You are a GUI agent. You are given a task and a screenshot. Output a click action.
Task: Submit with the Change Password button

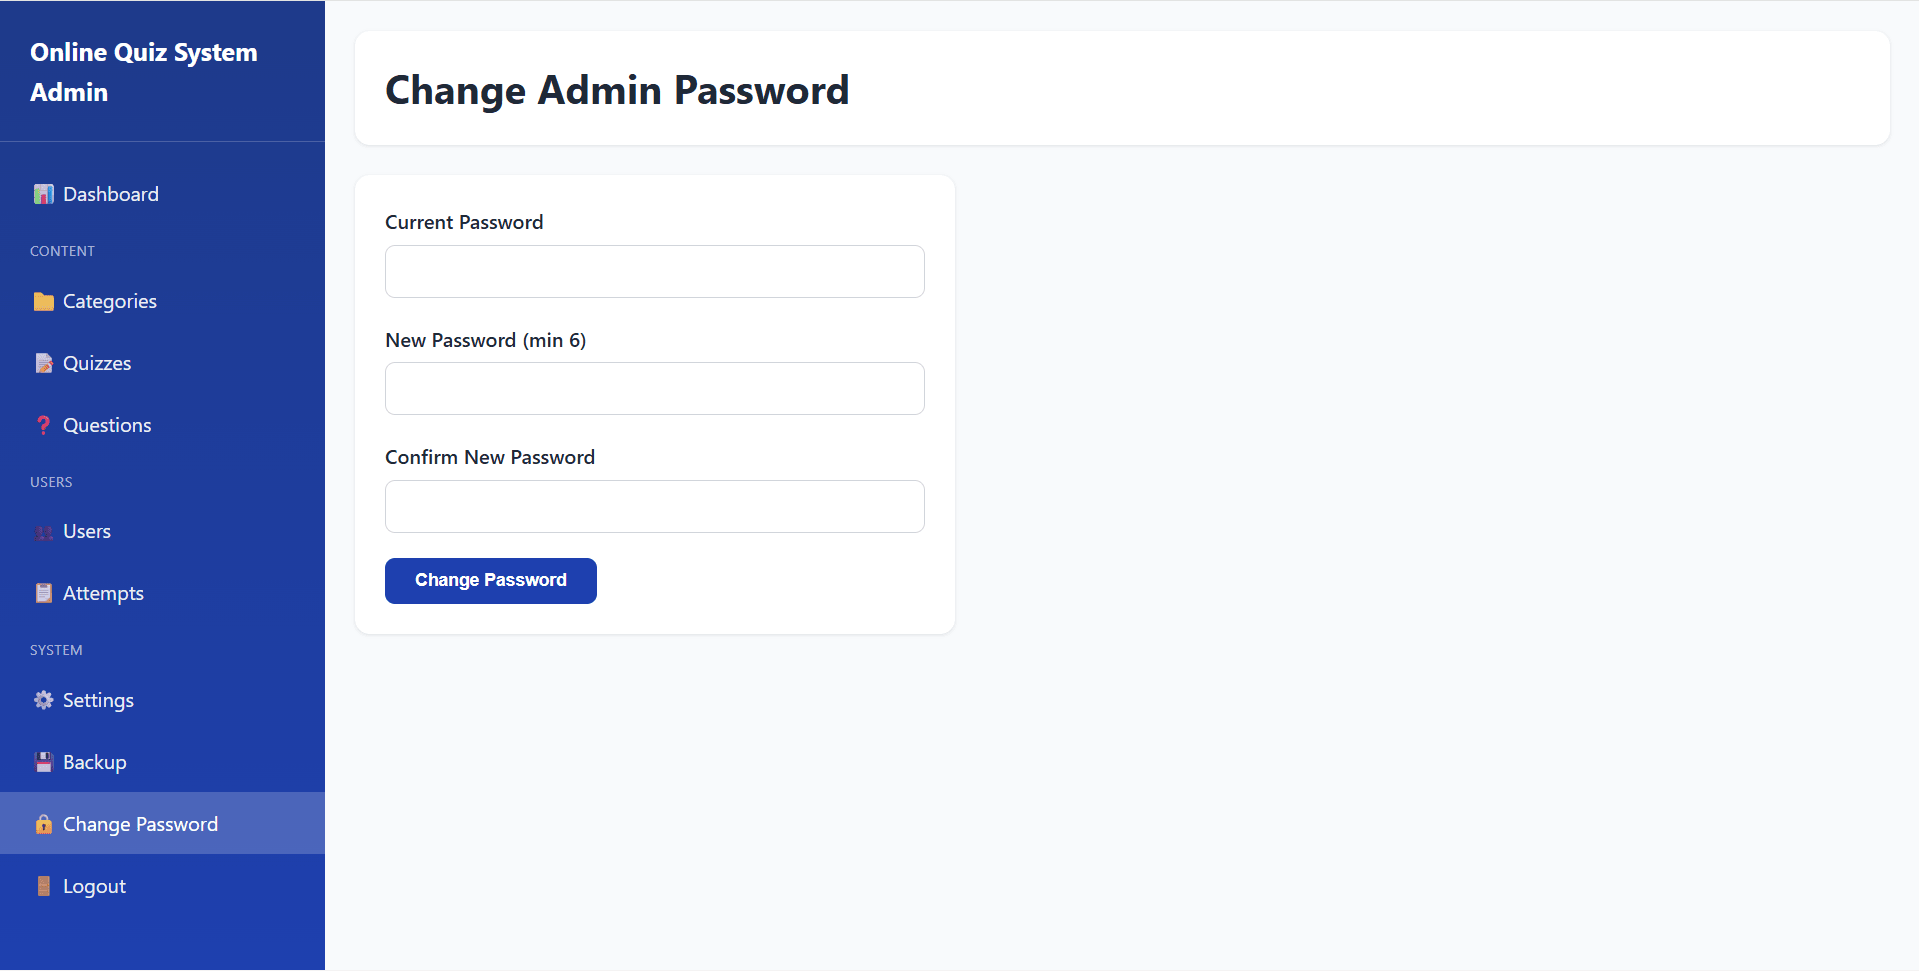[x=491, y=581]
